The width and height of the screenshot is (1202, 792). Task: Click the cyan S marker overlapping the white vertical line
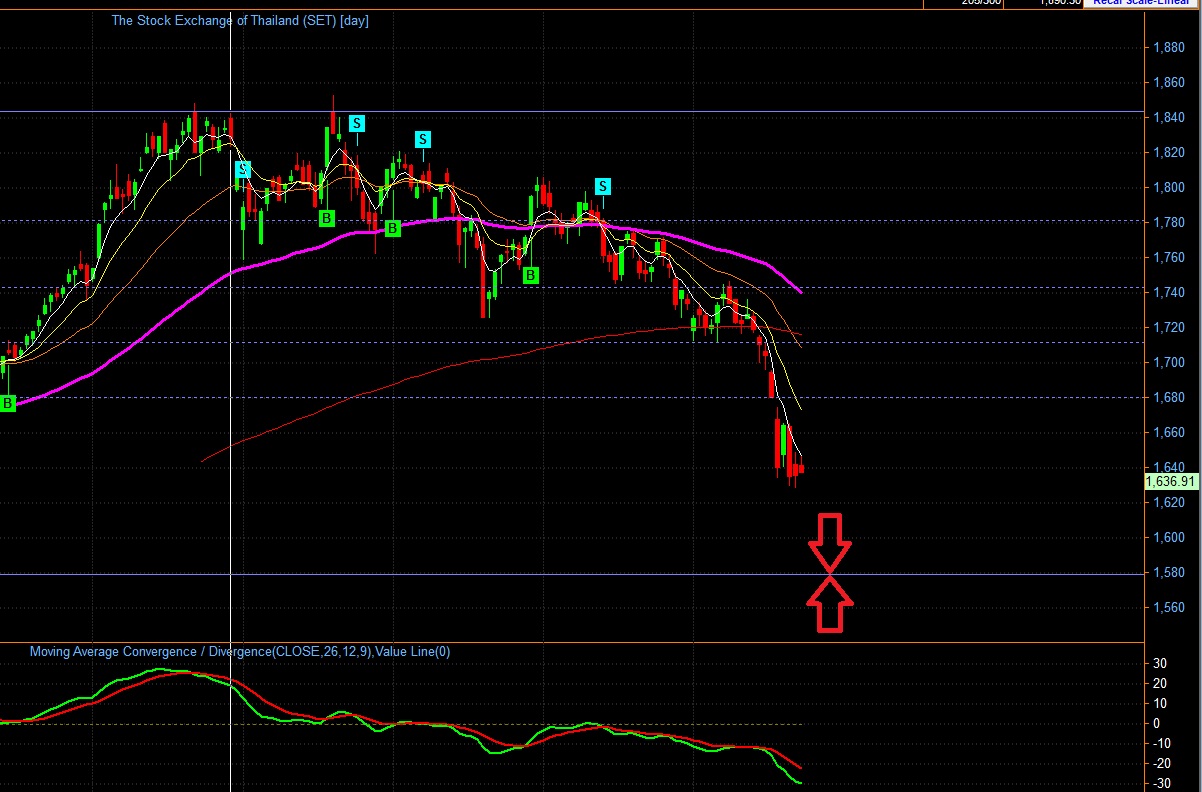click(x=242, y=169)
